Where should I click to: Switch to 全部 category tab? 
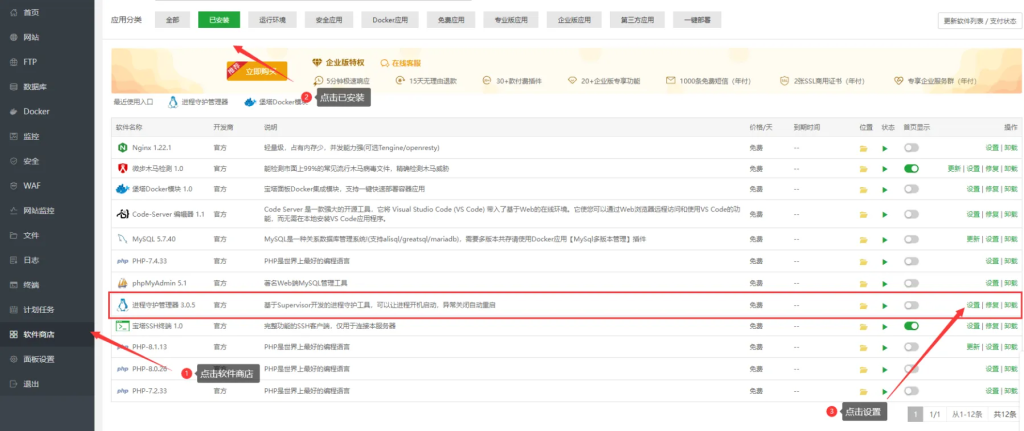(172, 20)
